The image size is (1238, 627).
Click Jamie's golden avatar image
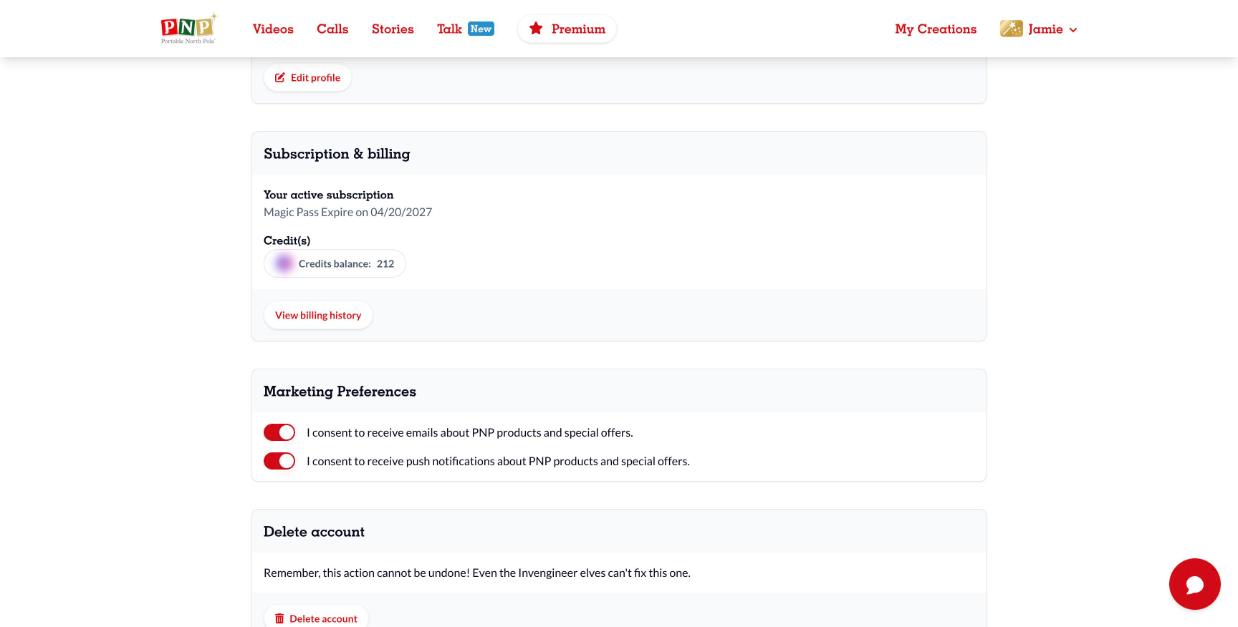(1011, 29)
